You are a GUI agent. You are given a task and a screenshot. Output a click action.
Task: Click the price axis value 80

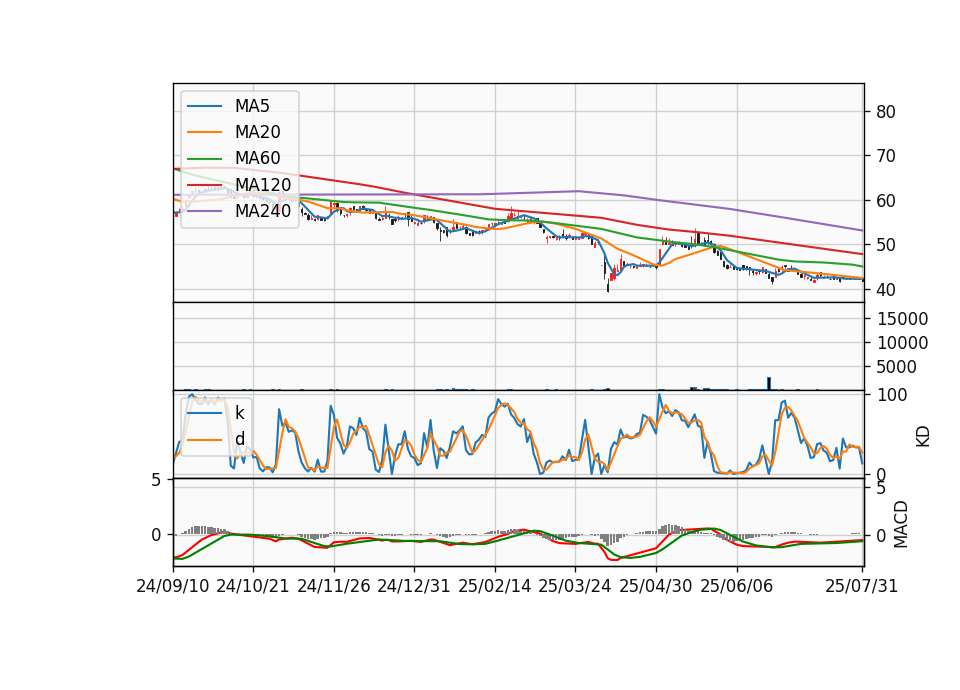tap(885, 112)
